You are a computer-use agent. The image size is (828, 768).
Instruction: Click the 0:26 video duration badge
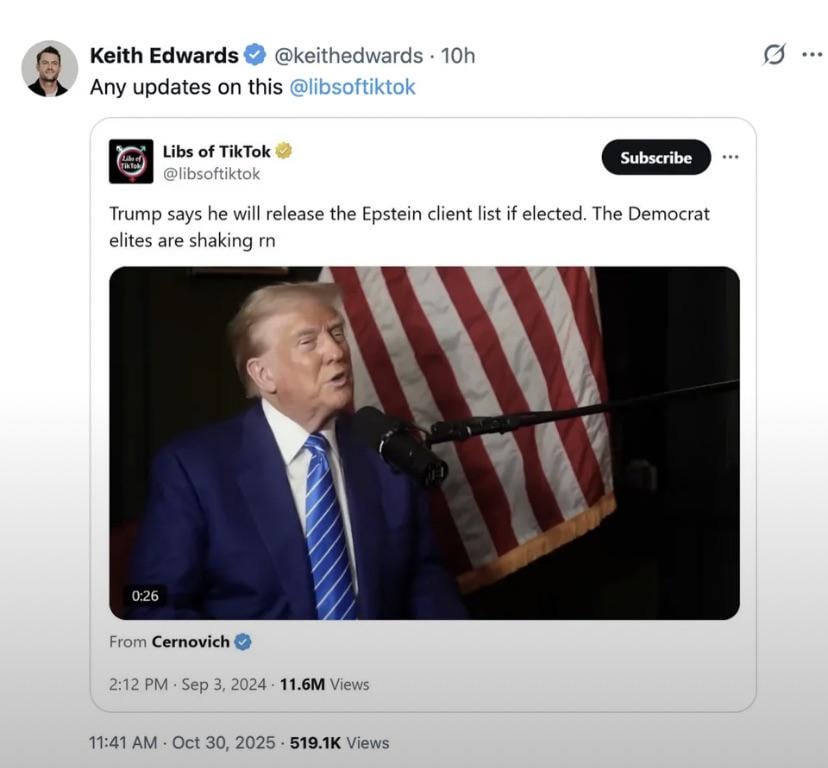[145, 595]
